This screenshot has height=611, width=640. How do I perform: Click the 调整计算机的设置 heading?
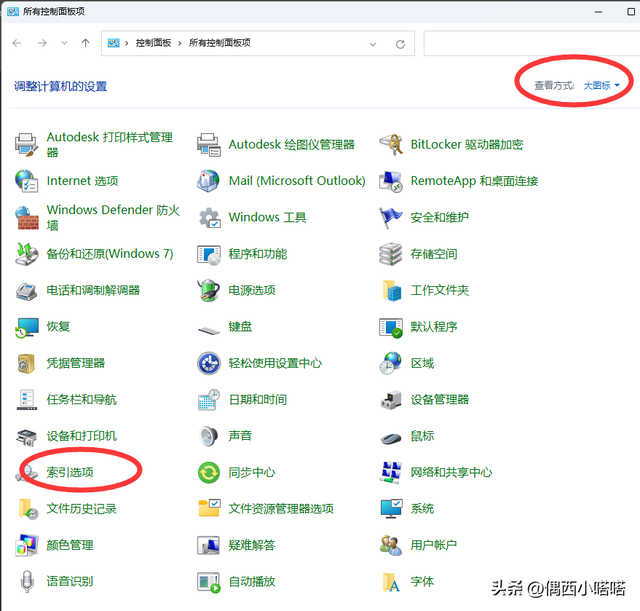[x=60, y=87]
